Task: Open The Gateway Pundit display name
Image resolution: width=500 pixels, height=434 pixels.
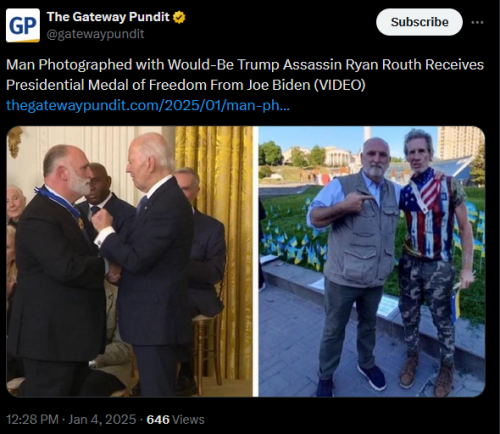Action: click(x=108, y=17)
